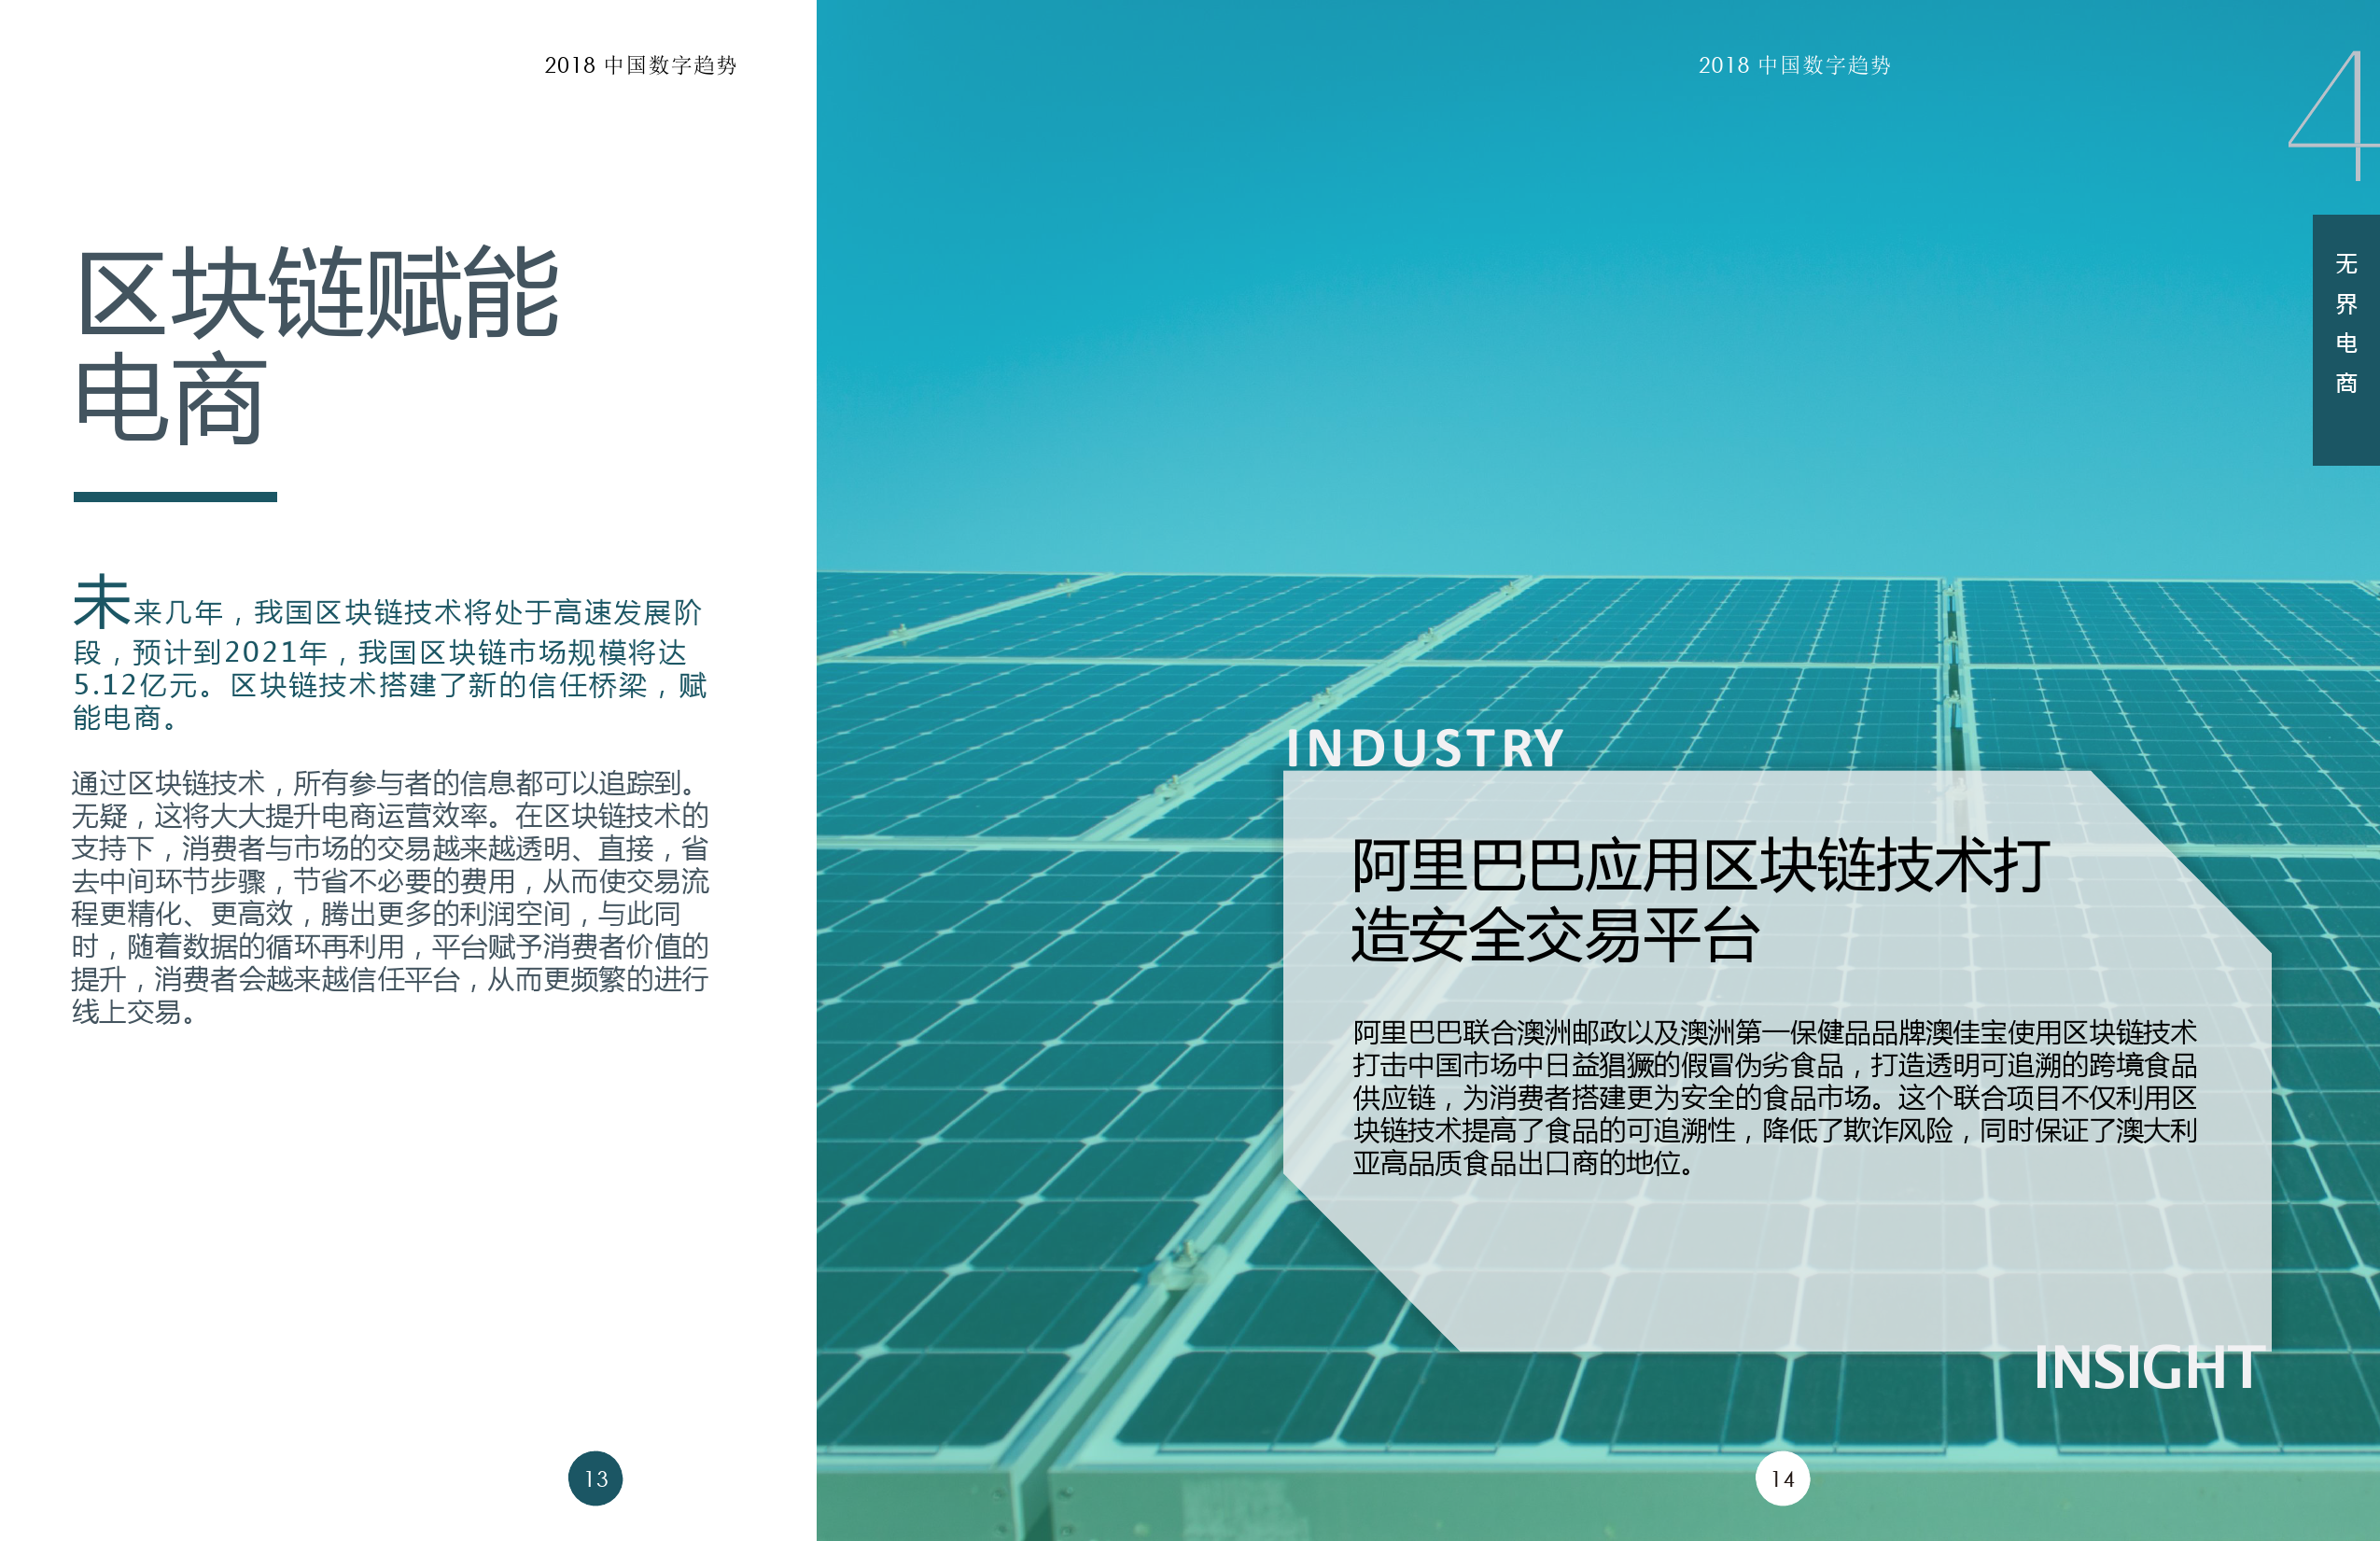Click the INDUSTRY heading label
Image resolution: width=2380 pixels, height=1541 pixels.
click(x=1424, y=748)
